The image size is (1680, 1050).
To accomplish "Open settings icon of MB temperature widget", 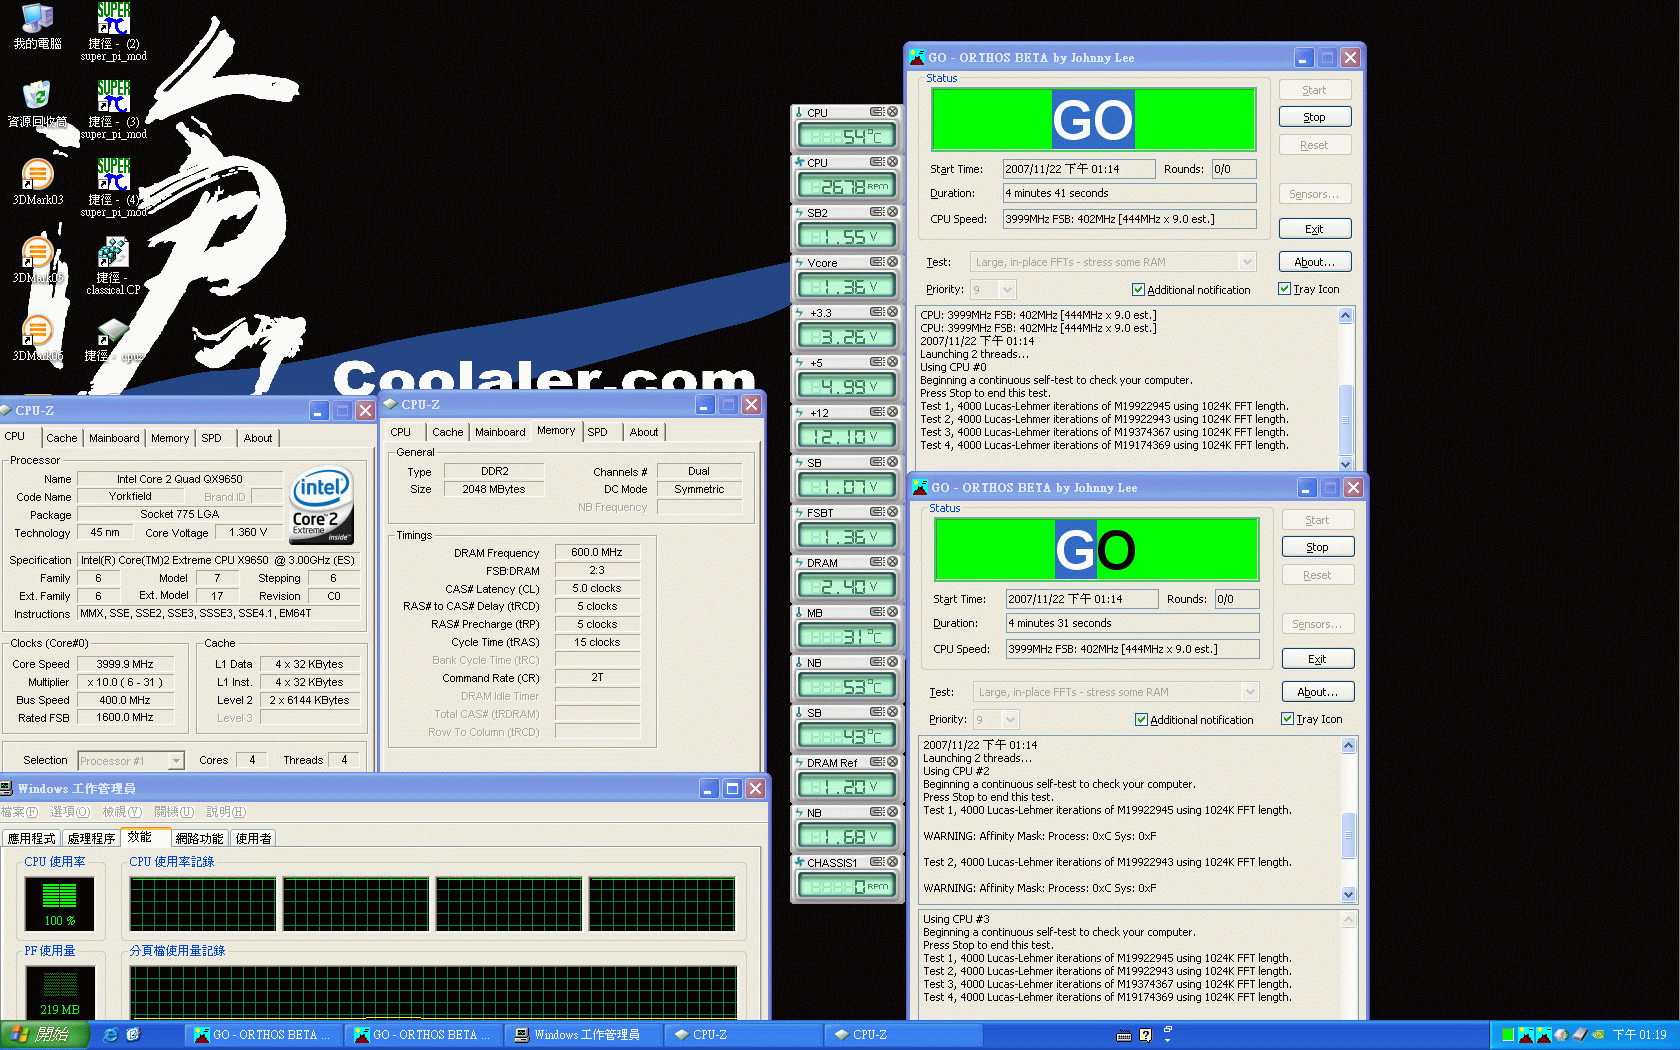I will 876,612.
